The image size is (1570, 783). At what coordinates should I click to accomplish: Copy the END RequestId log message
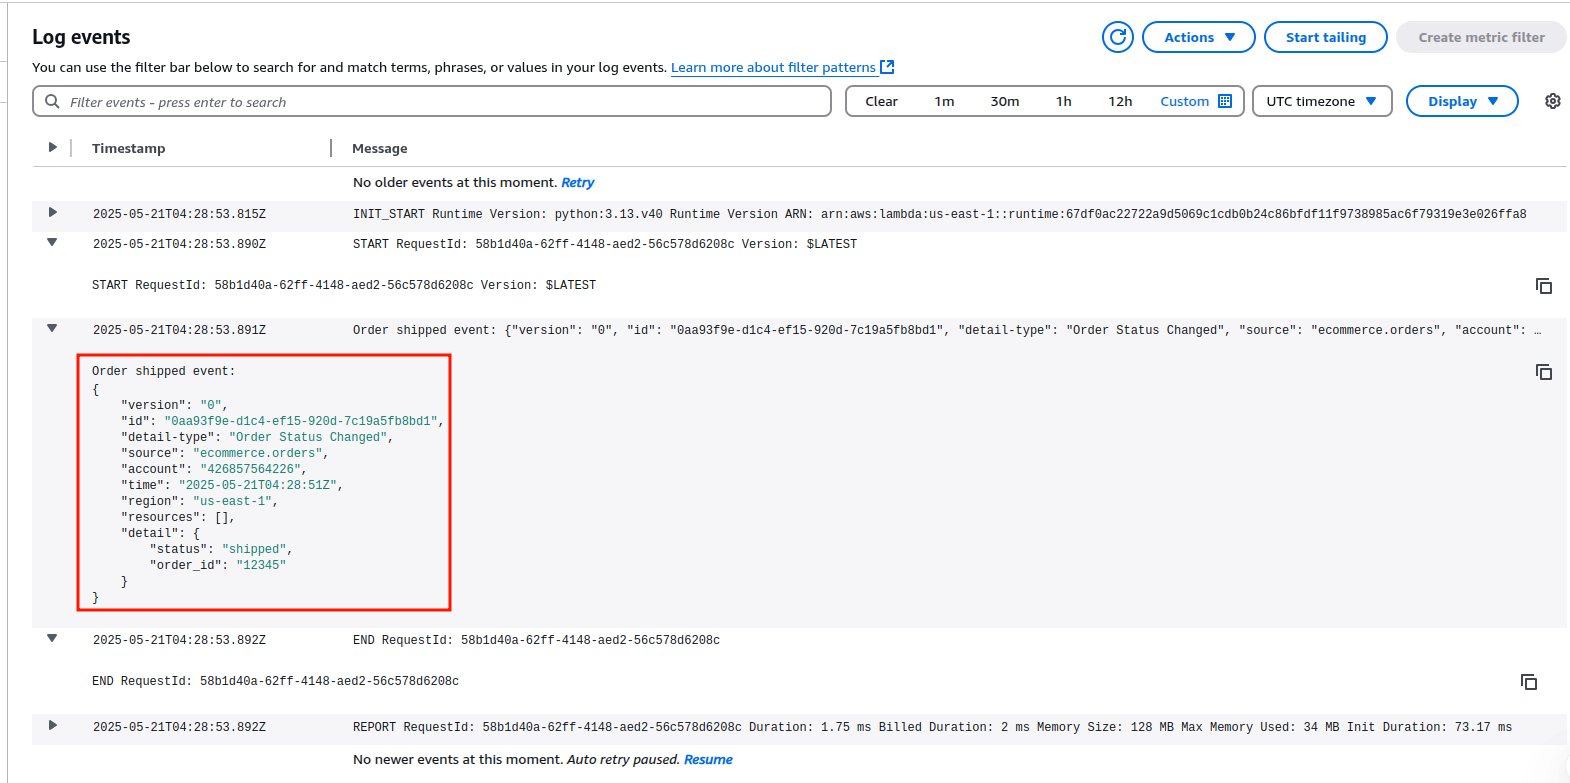tap(1528, 682)
